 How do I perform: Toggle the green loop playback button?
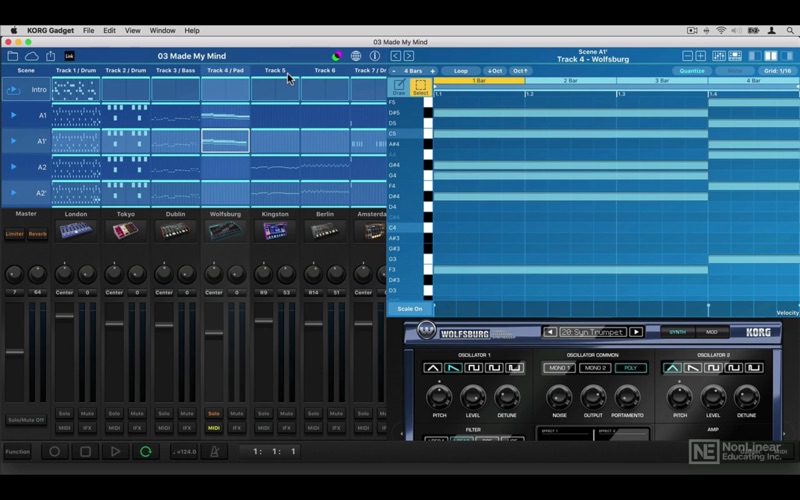tap(146, 452)
